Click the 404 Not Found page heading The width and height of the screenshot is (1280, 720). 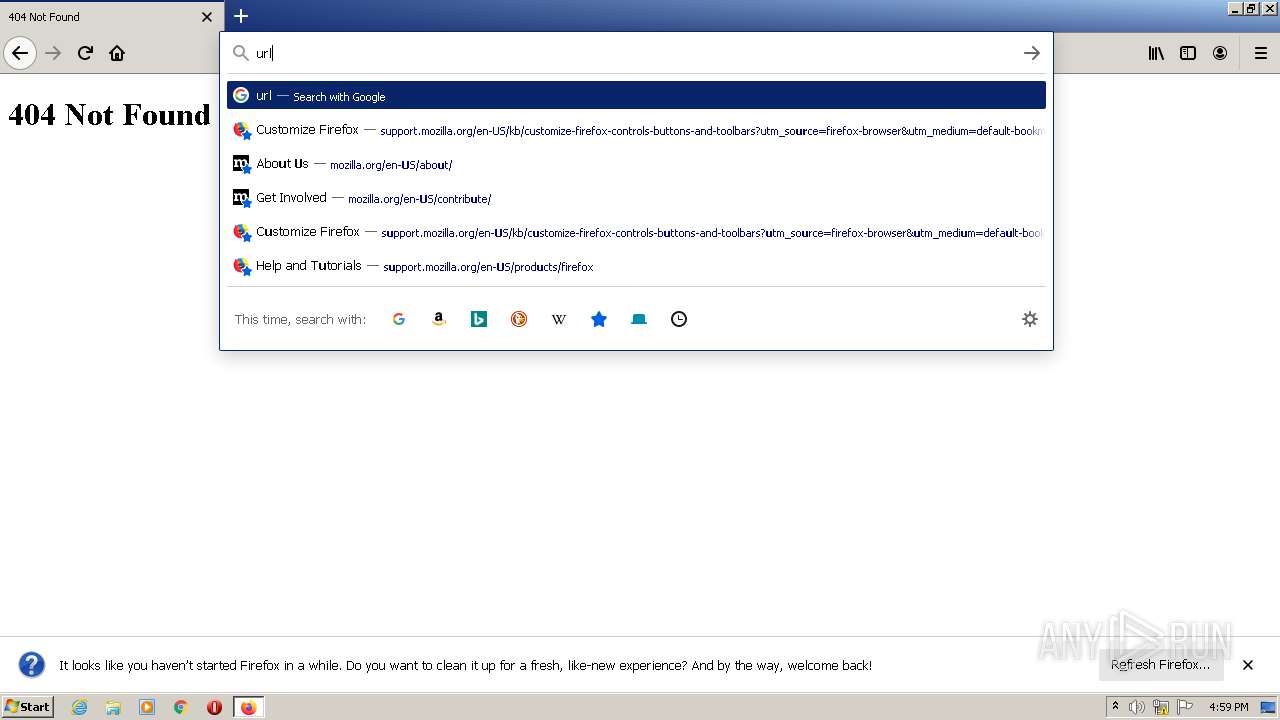[109, 115]
